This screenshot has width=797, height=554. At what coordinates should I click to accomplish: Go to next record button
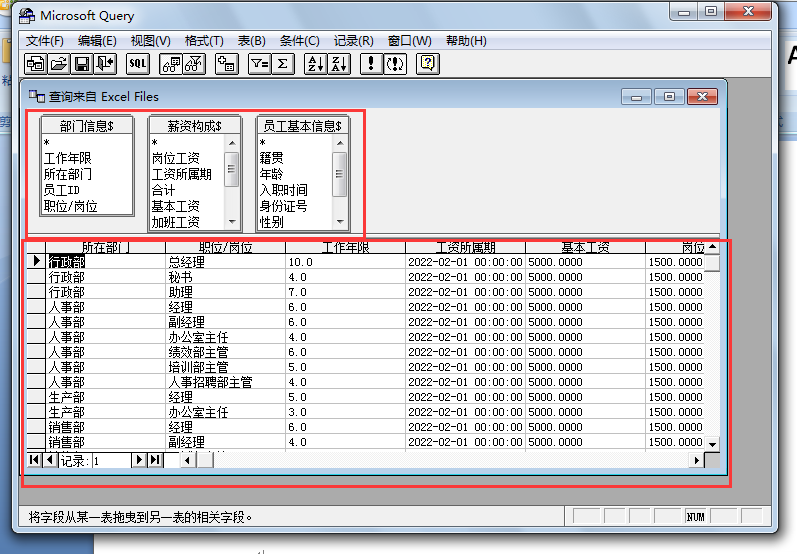139,460
